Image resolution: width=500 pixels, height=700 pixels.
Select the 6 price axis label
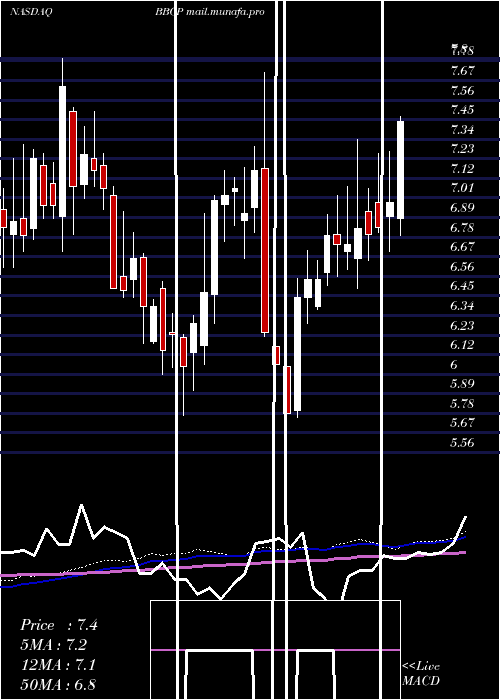coord(454,364)
